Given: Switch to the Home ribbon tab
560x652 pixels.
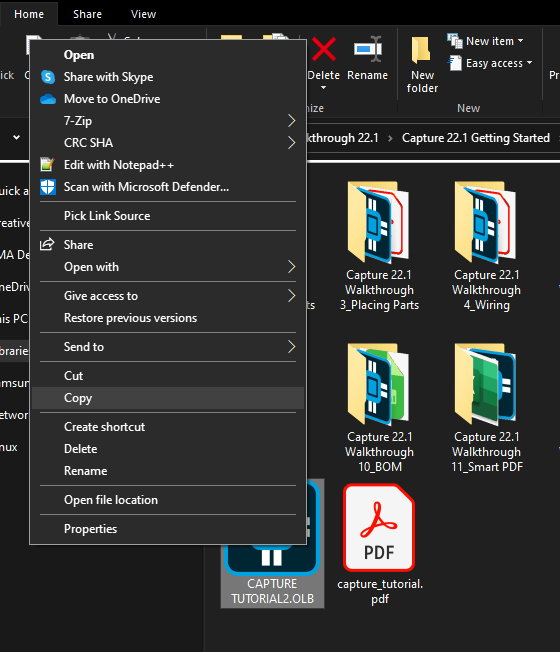Looking at the screenshot, I should 29,14.
